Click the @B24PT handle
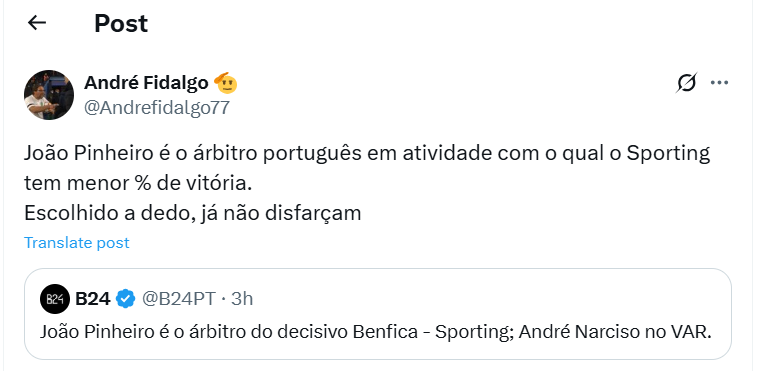This screenshot has height=371, width=784. pos(179,299)
